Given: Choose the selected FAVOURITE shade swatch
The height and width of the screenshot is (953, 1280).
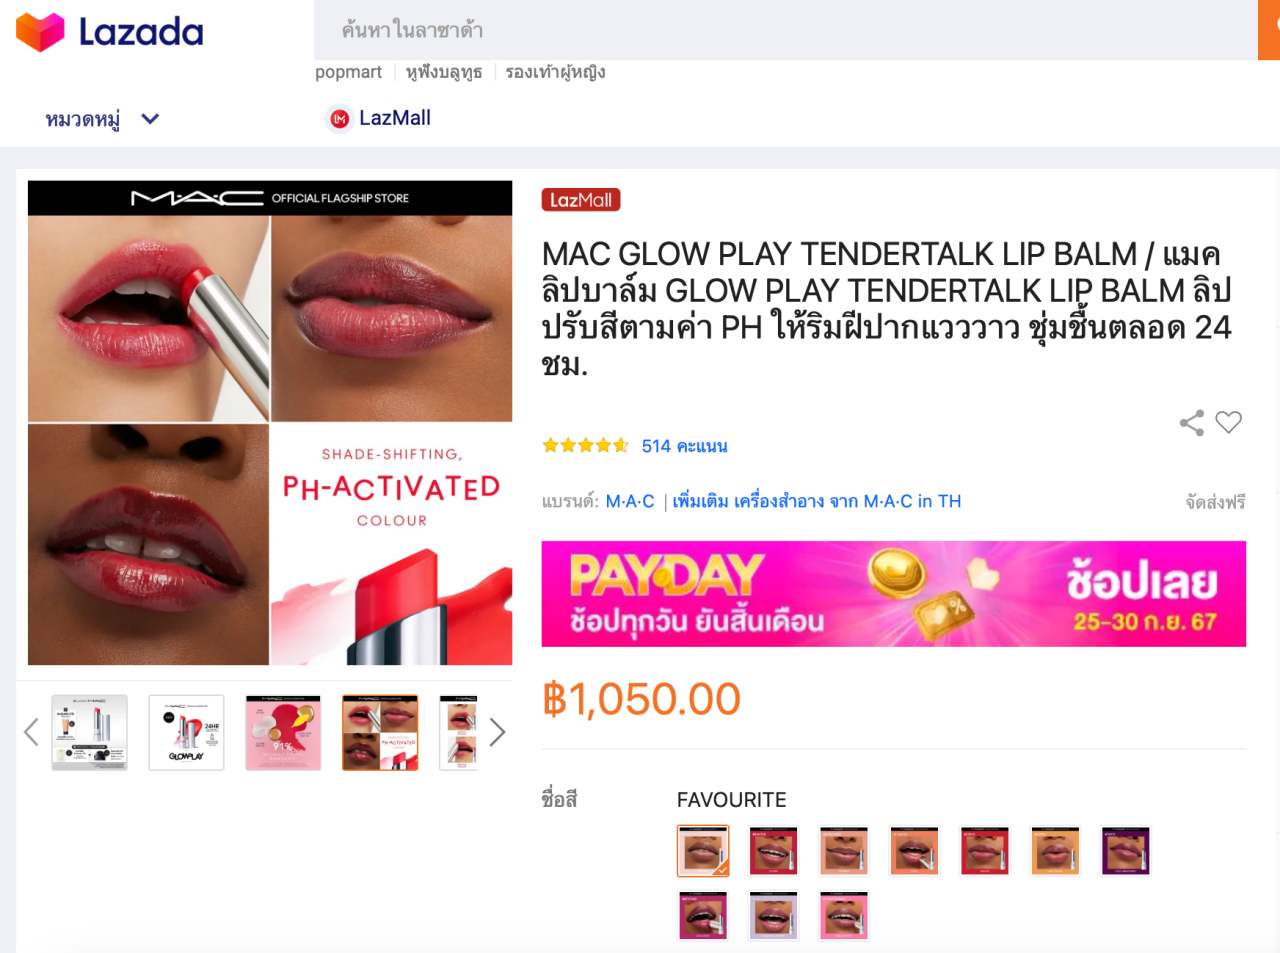Looking at the screenshot, I should click(x=703, y=851).
